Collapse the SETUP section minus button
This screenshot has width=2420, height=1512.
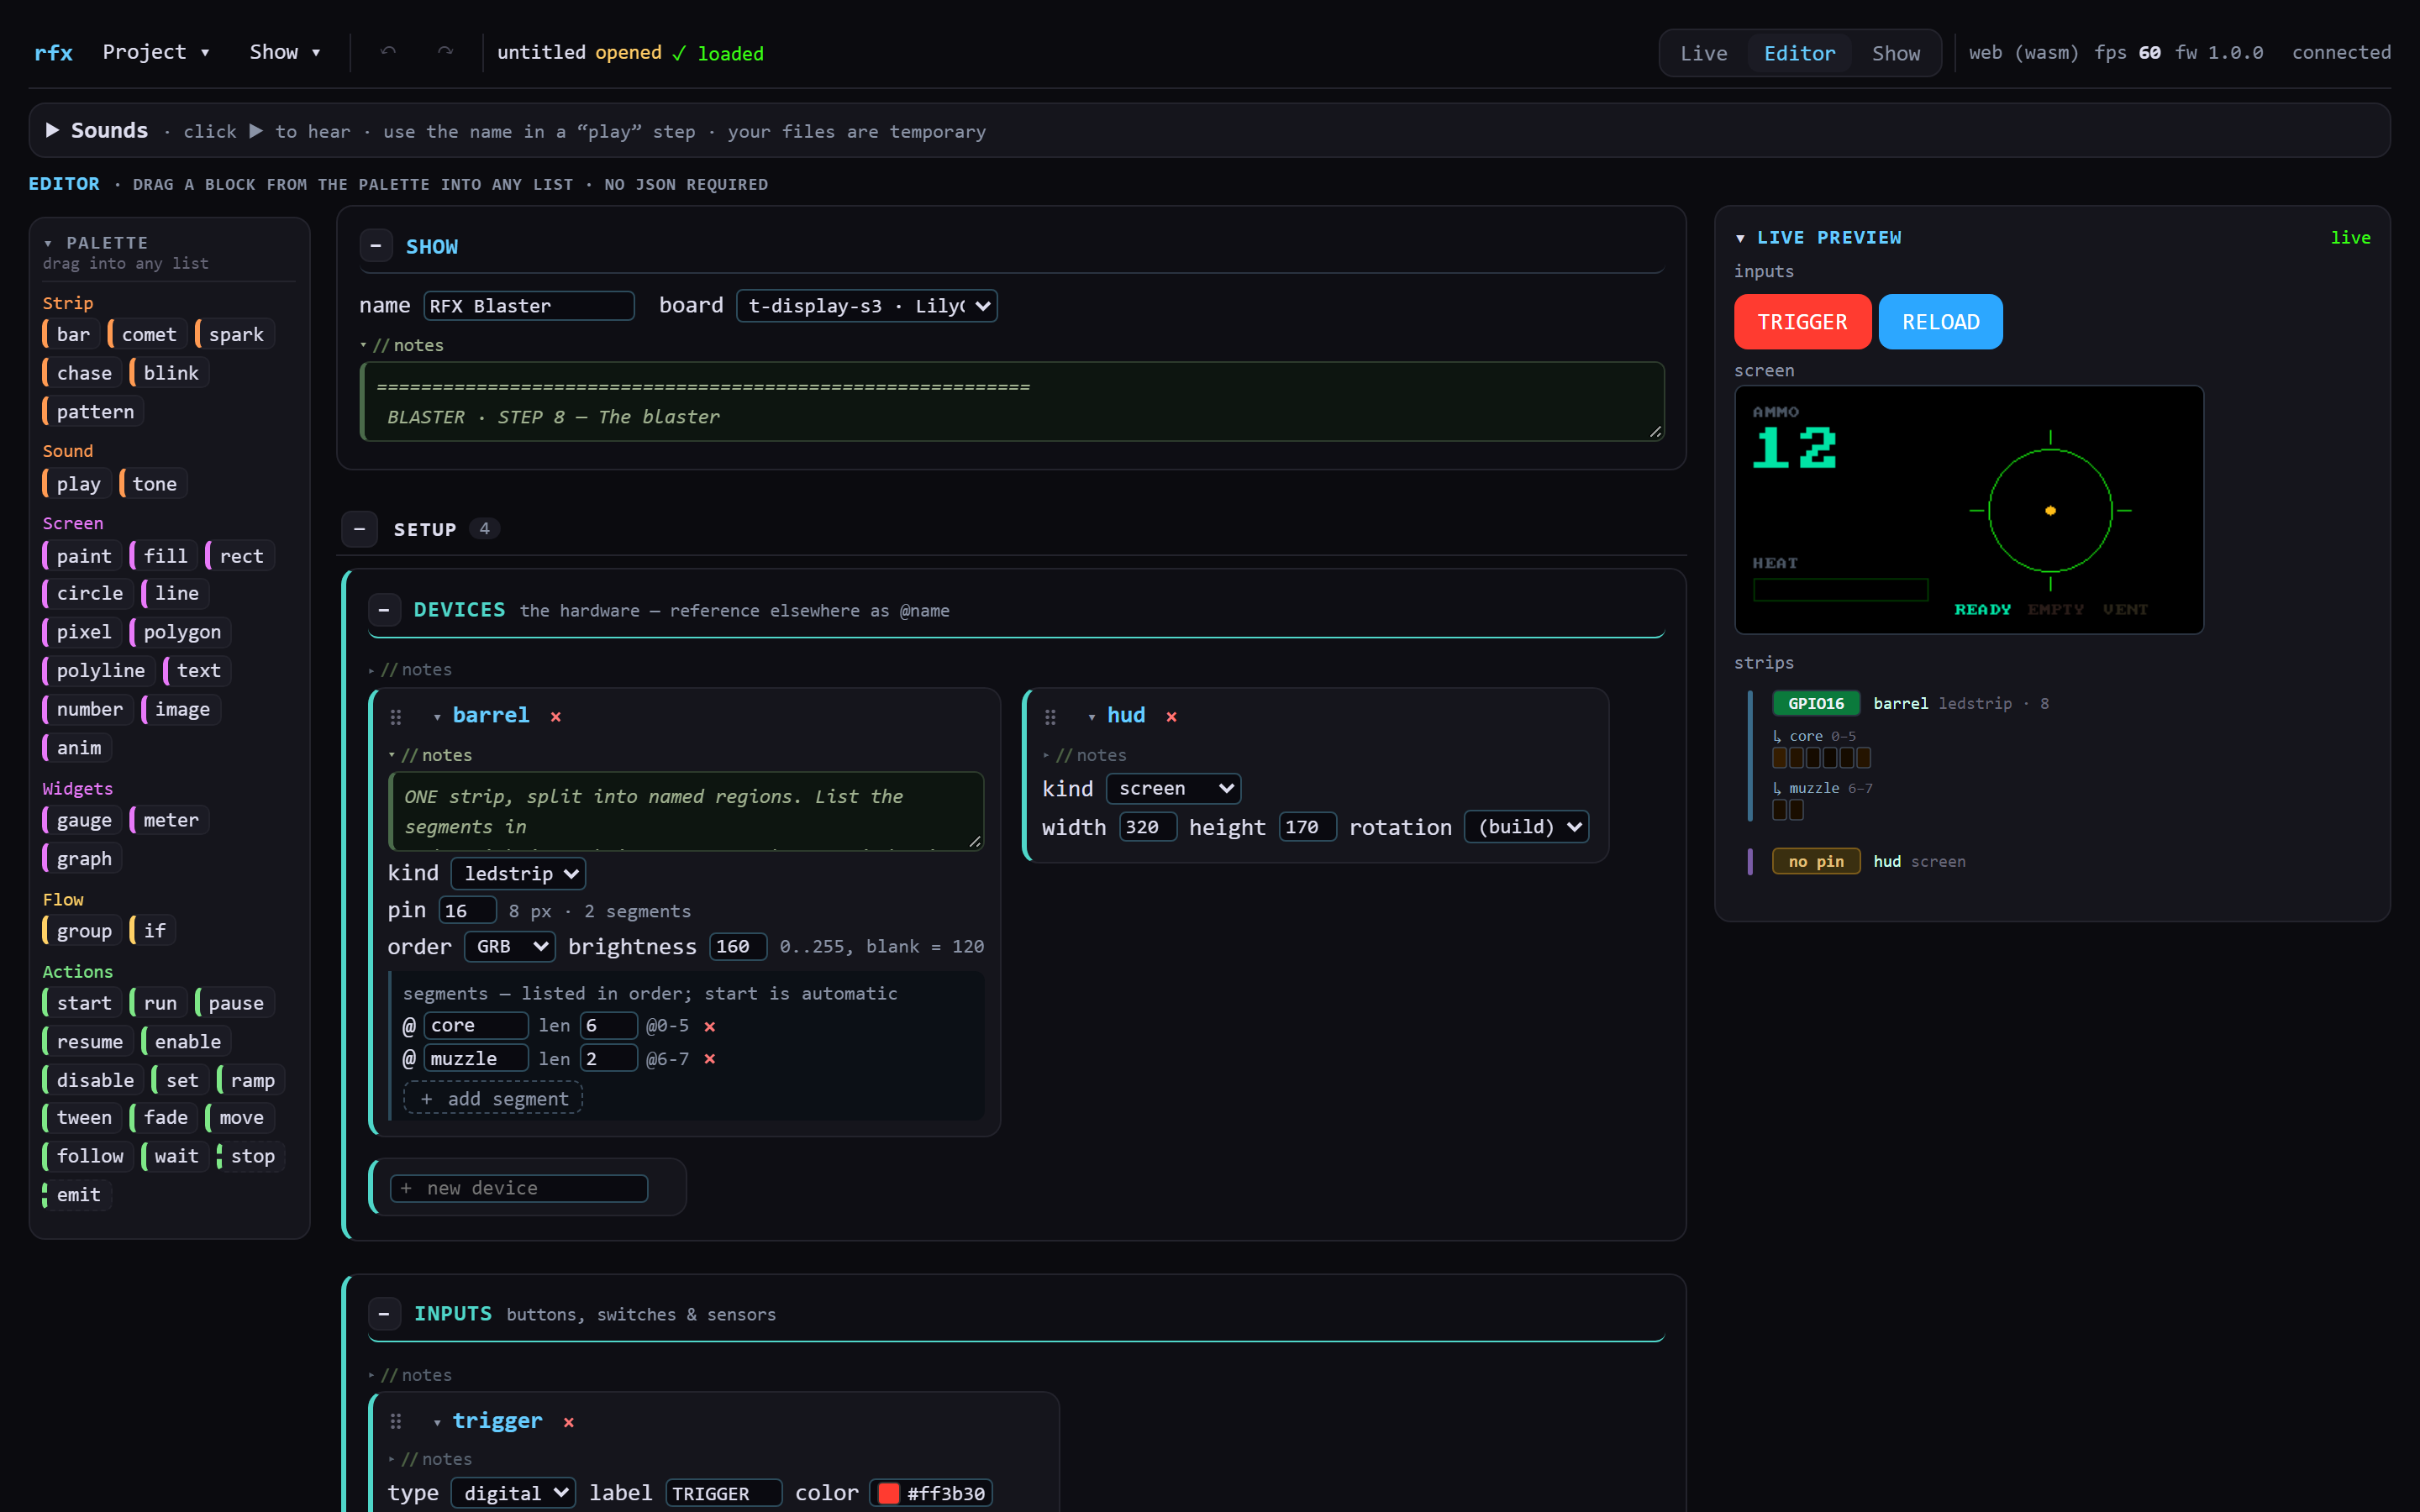pyautogui.click(x=359, y=529)
